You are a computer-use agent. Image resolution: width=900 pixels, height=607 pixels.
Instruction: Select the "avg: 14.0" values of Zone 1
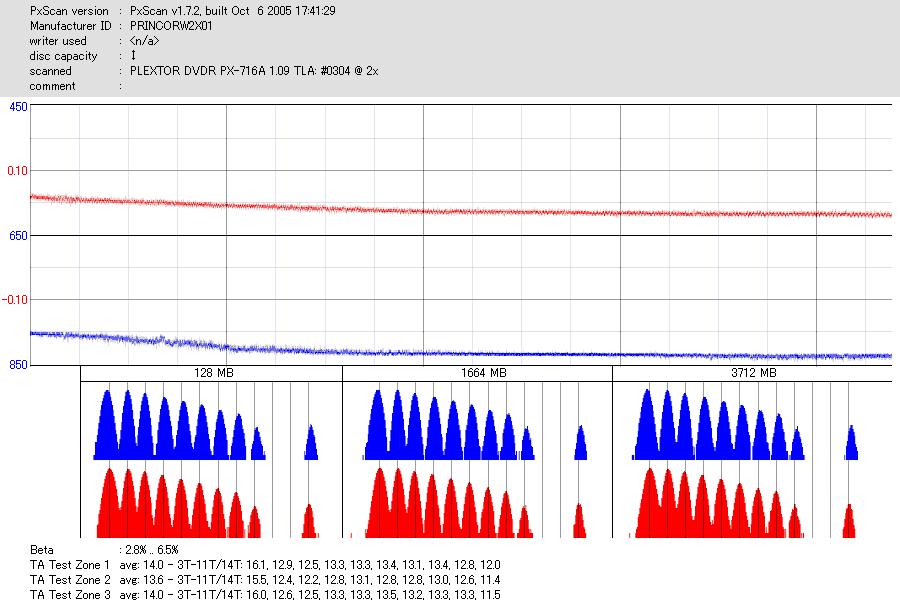310,565
